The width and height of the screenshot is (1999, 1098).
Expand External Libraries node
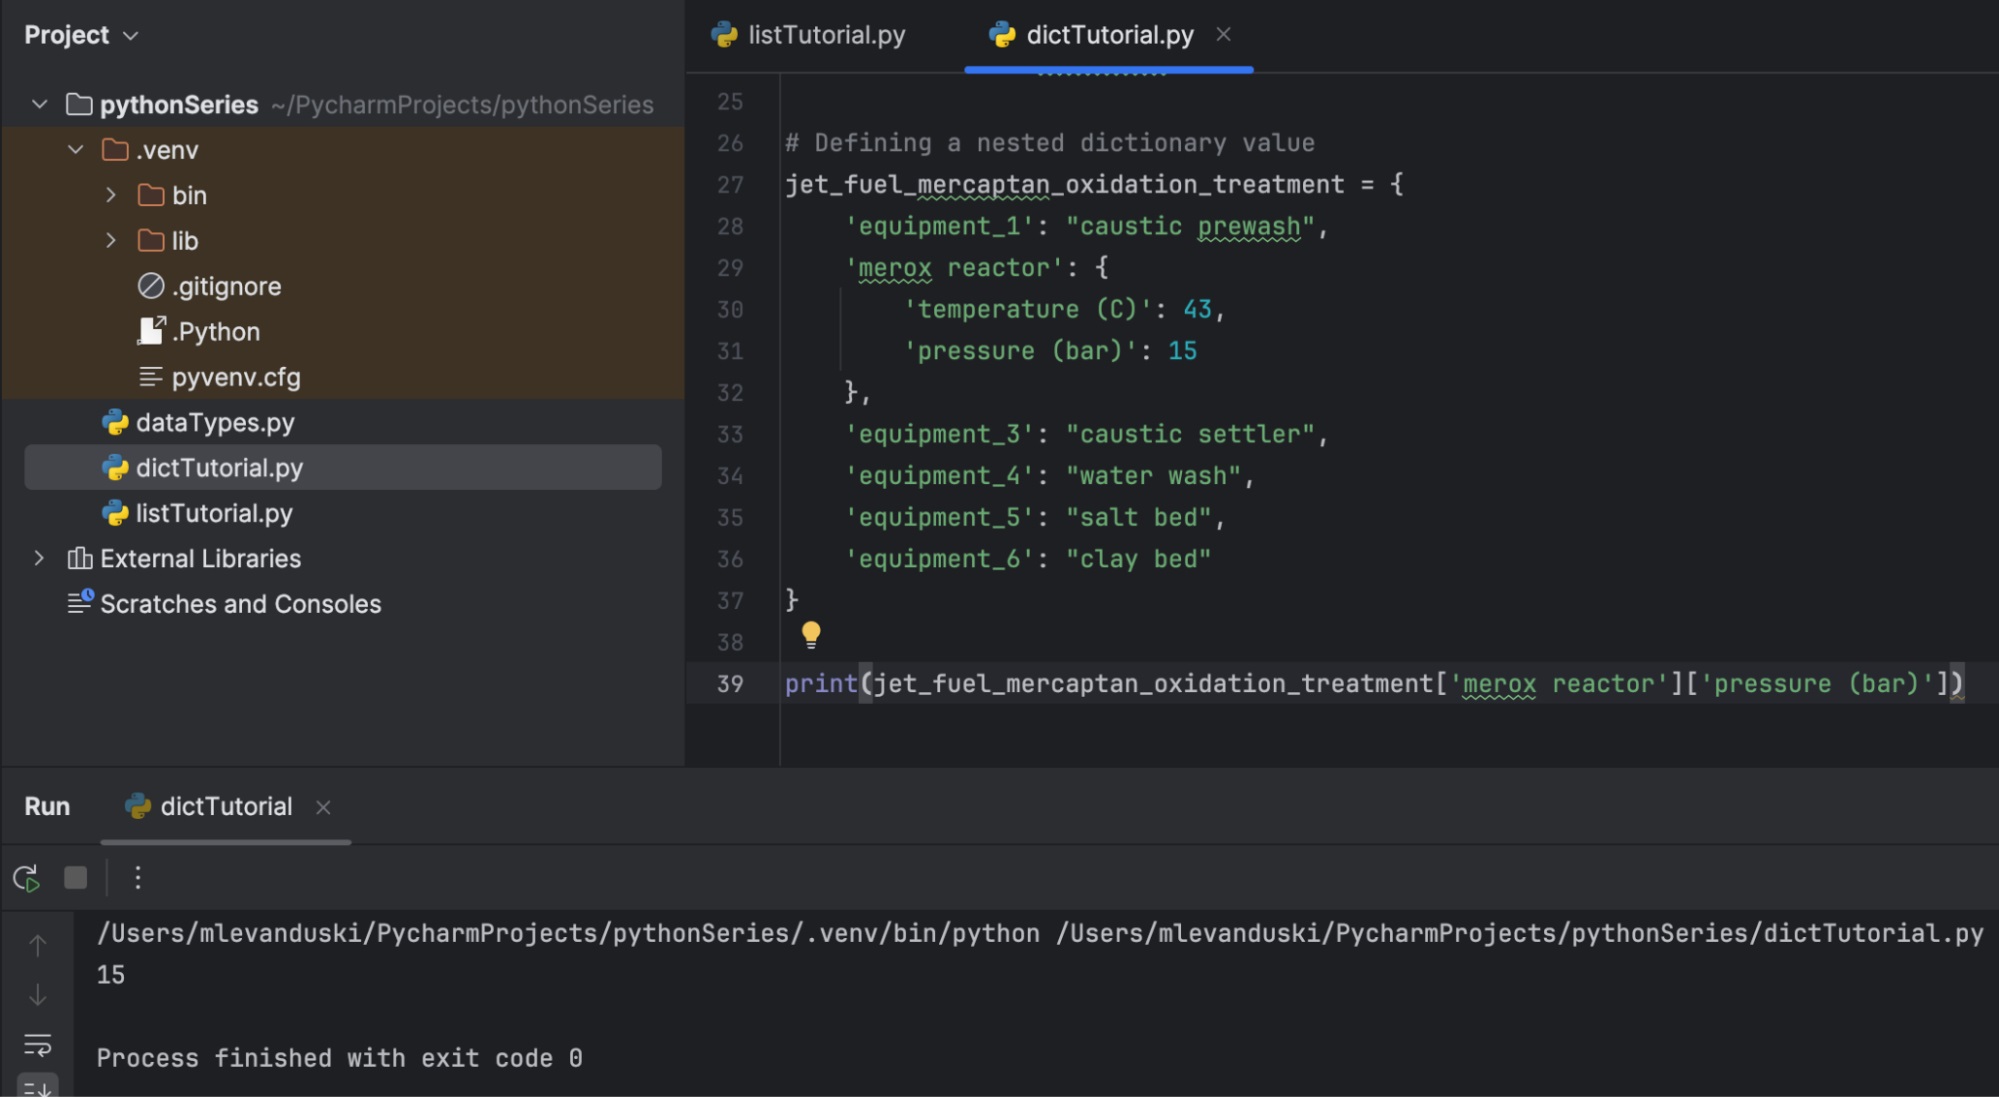pyautogui.click(x=39, y=558)
